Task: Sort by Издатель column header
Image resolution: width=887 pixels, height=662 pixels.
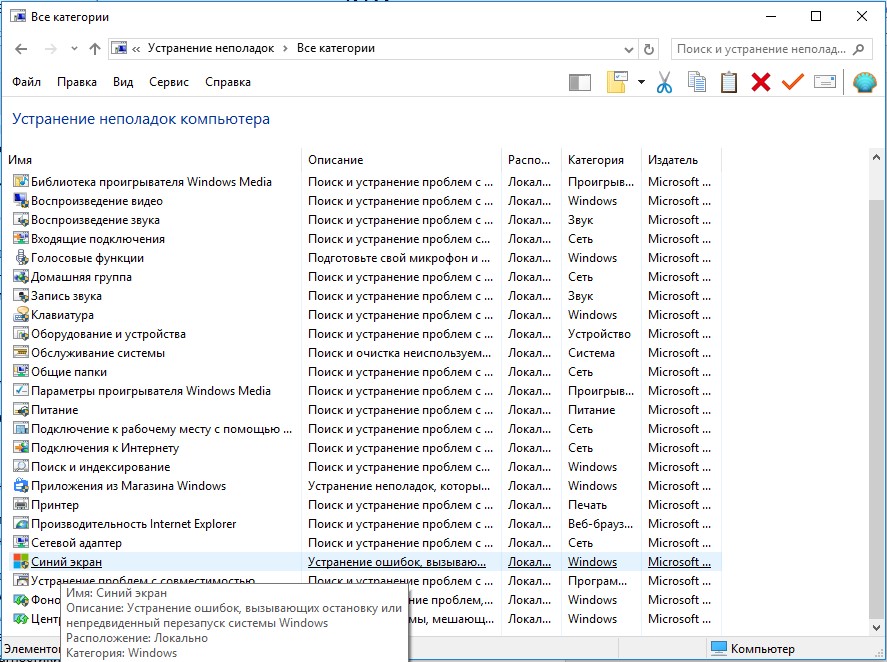Action: (x=673, y=160)
